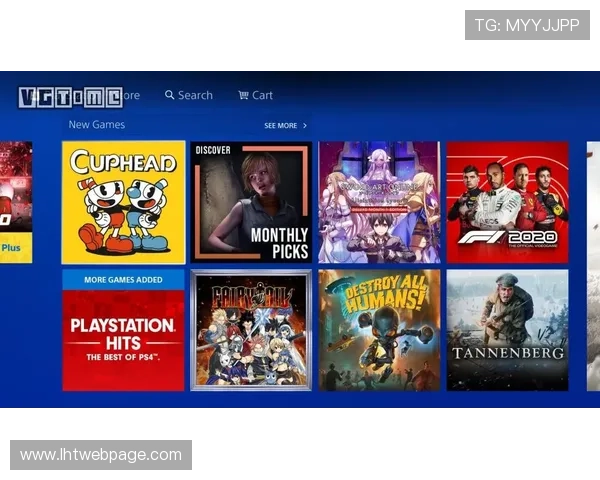The width and height of the screenshot is (600, 480).
Task: Open the Discover Monthly Picks tile
Action: 251,202
